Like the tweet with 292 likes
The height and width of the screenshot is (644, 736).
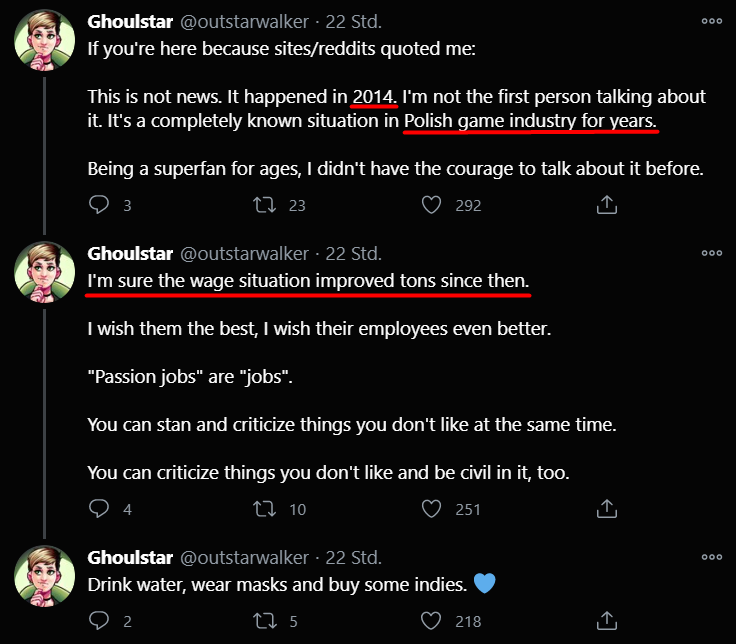[x=431, y=204]
